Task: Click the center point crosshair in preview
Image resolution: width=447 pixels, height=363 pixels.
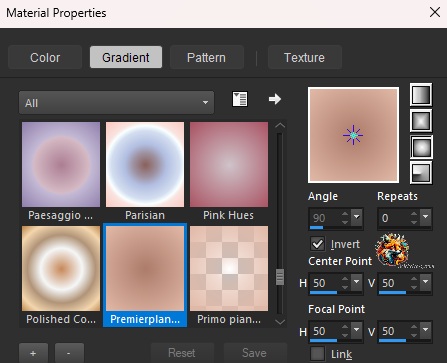Action: 353,135
